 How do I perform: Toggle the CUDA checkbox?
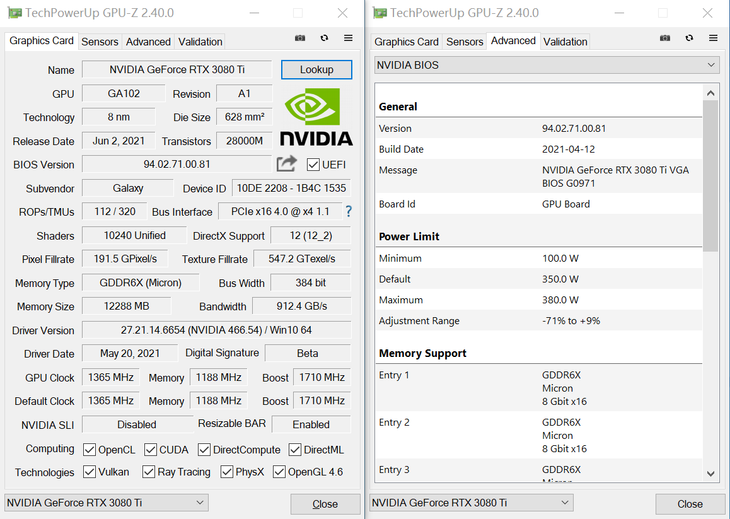(x=150, y=450)
